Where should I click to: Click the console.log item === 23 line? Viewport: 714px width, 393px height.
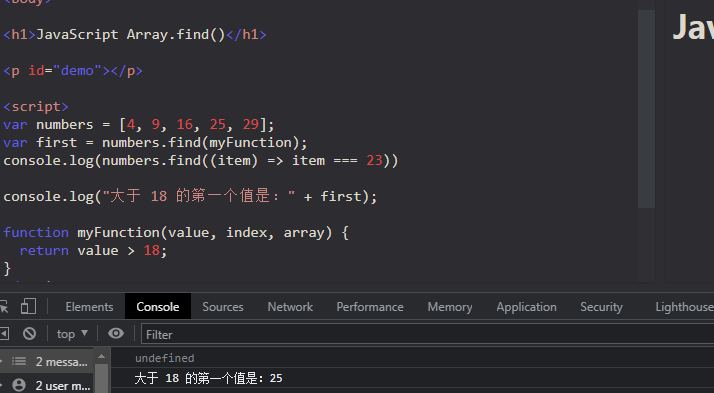[x=201, y=160]
